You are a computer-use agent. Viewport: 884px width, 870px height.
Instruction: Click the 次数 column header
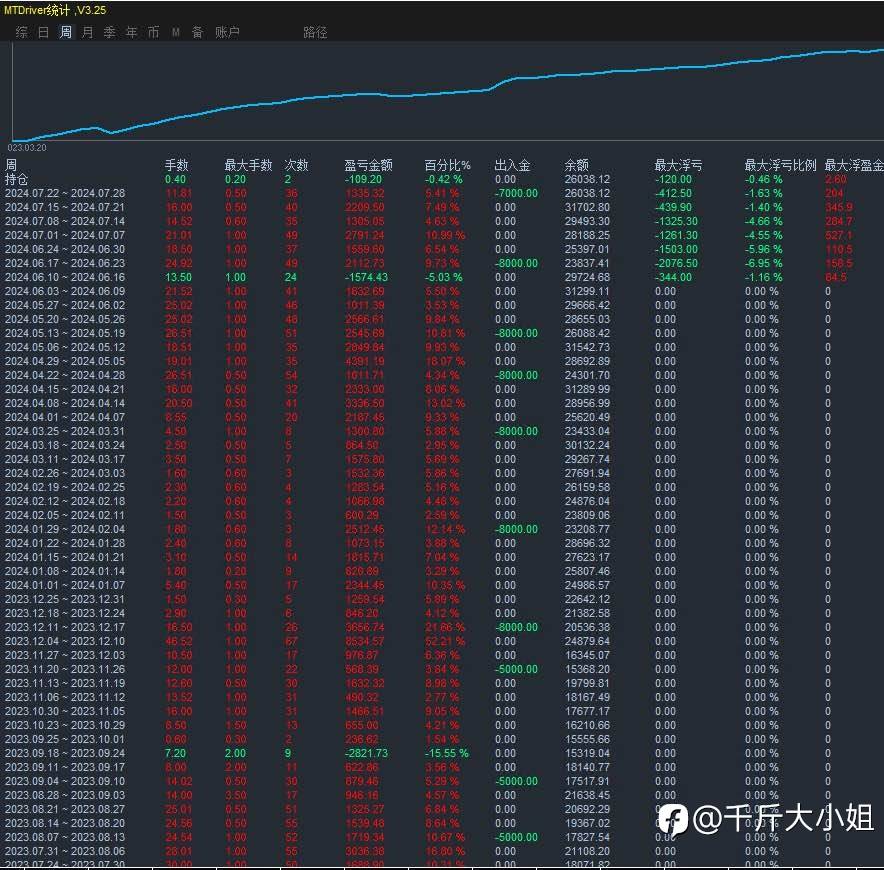[296, 165]
